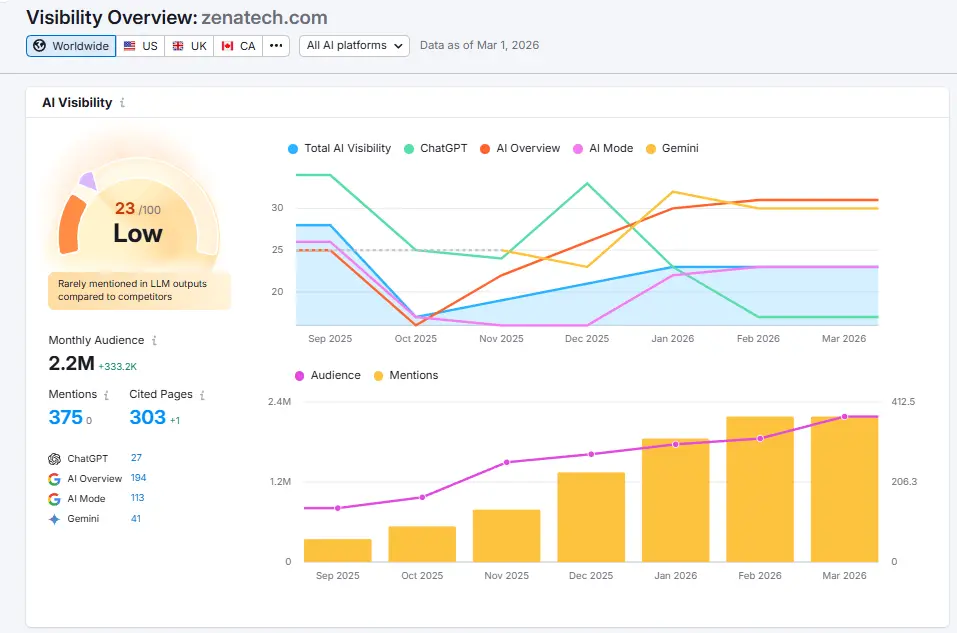Image resolution: width=957 pixels, height=633 pixels.
Task: Click the orange AI Overview legend color dot
Action: (x=484, y=148)
